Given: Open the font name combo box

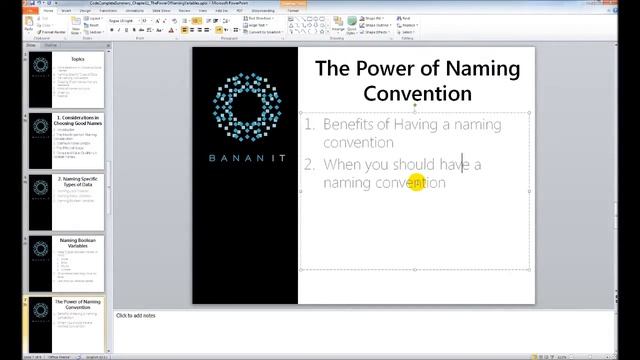Looking at the screenshot, I should (124, 21).
